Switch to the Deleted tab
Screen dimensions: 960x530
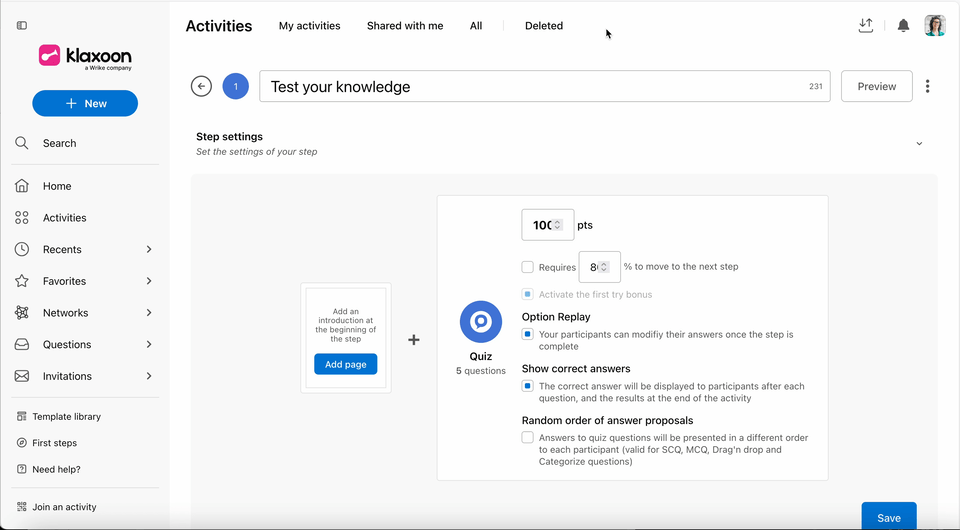[544, 26]
